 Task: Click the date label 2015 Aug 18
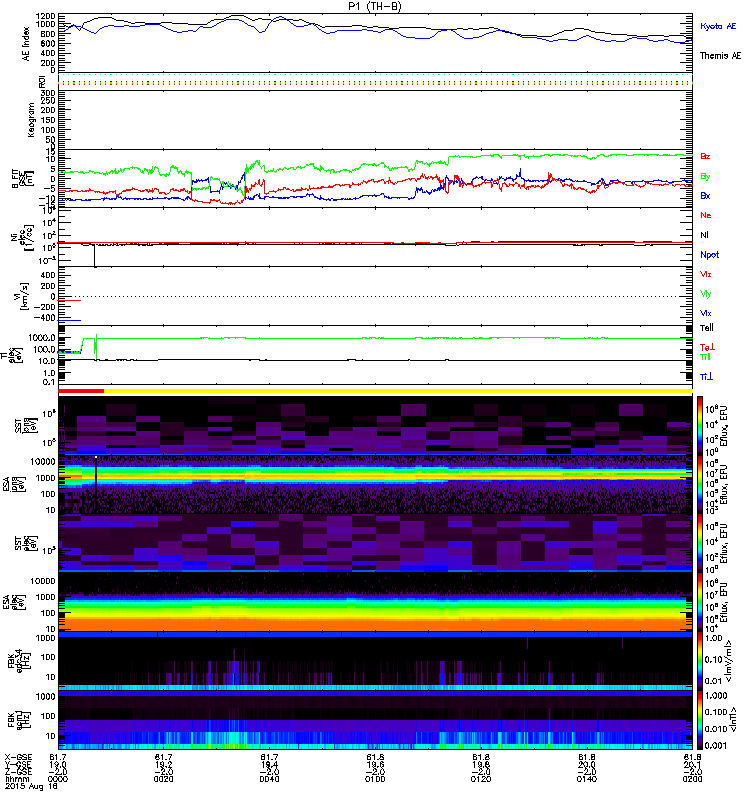click(x=31, y=786)
